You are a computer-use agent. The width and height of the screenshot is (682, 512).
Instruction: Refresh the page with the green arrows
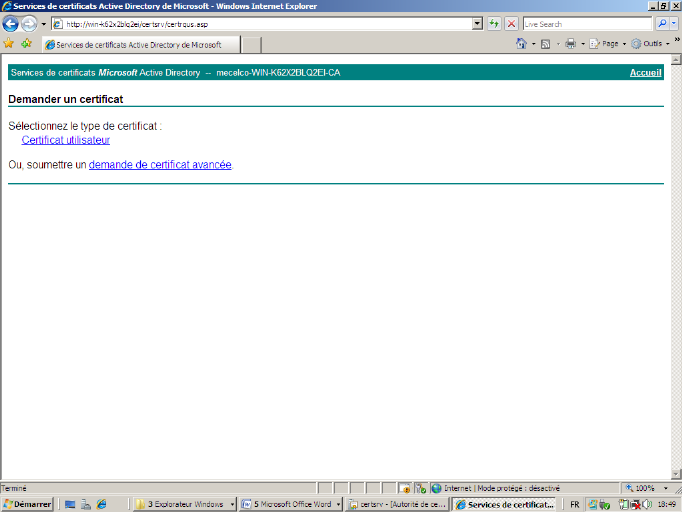click(494, 23)
